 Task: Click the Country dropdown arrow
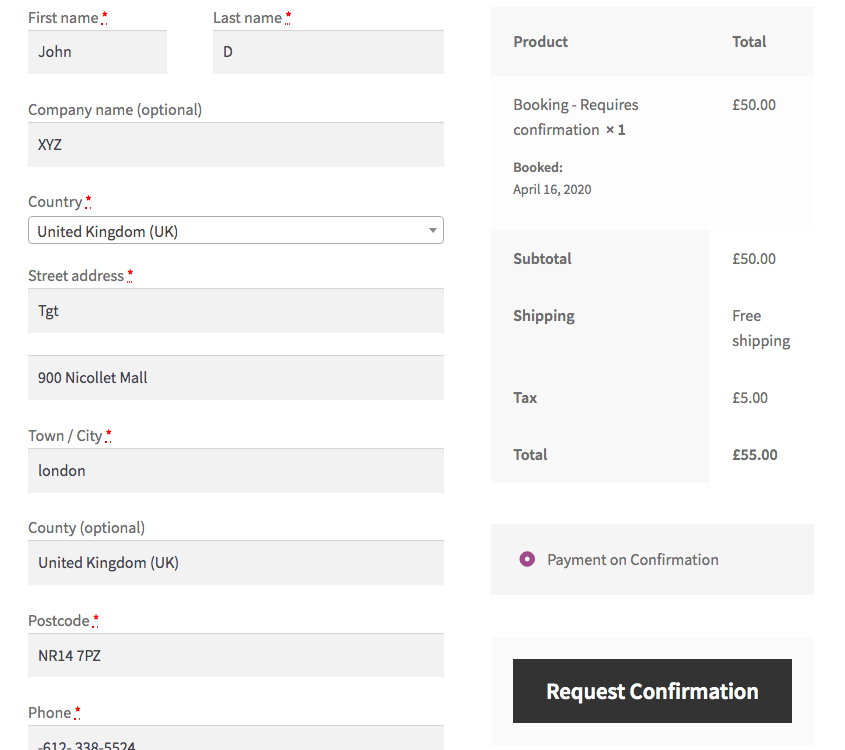[x=432, y=231]
